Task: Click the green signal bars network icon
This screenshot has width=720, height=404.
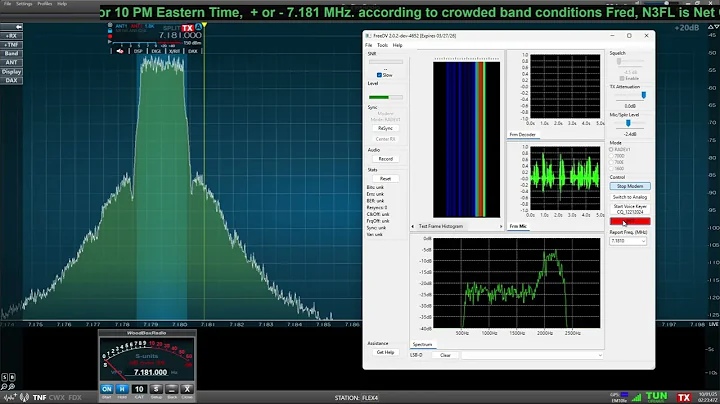Action: click(x=636, y=398)
